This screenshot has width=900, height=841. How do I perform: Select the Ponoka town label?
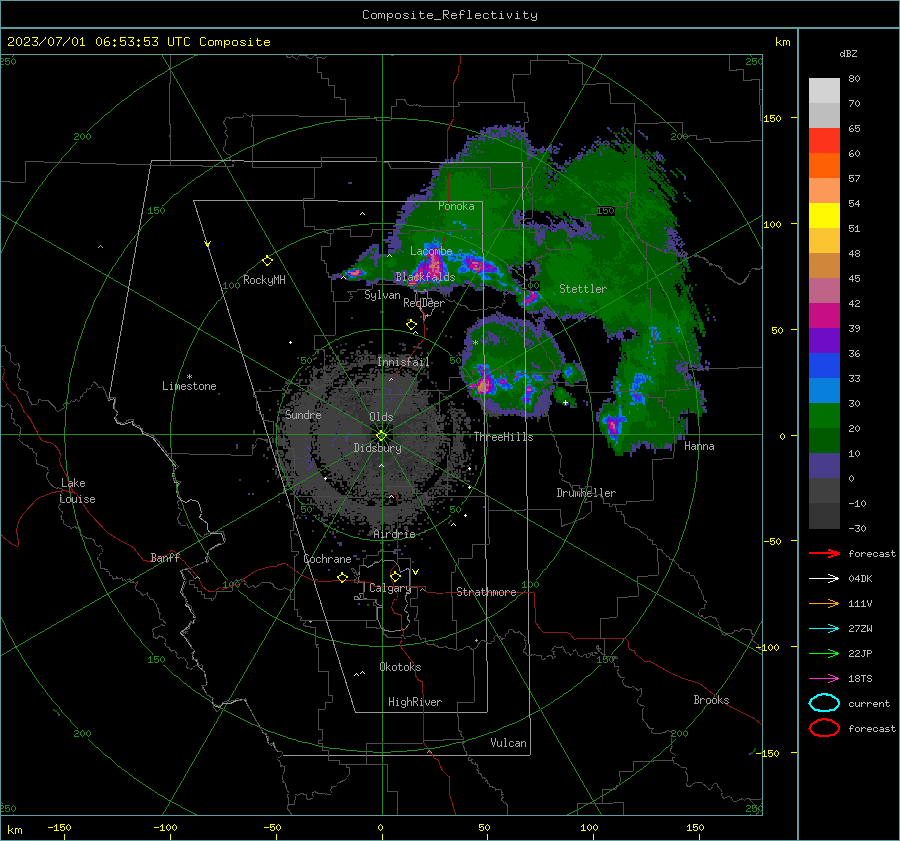[x=456, y=206]
